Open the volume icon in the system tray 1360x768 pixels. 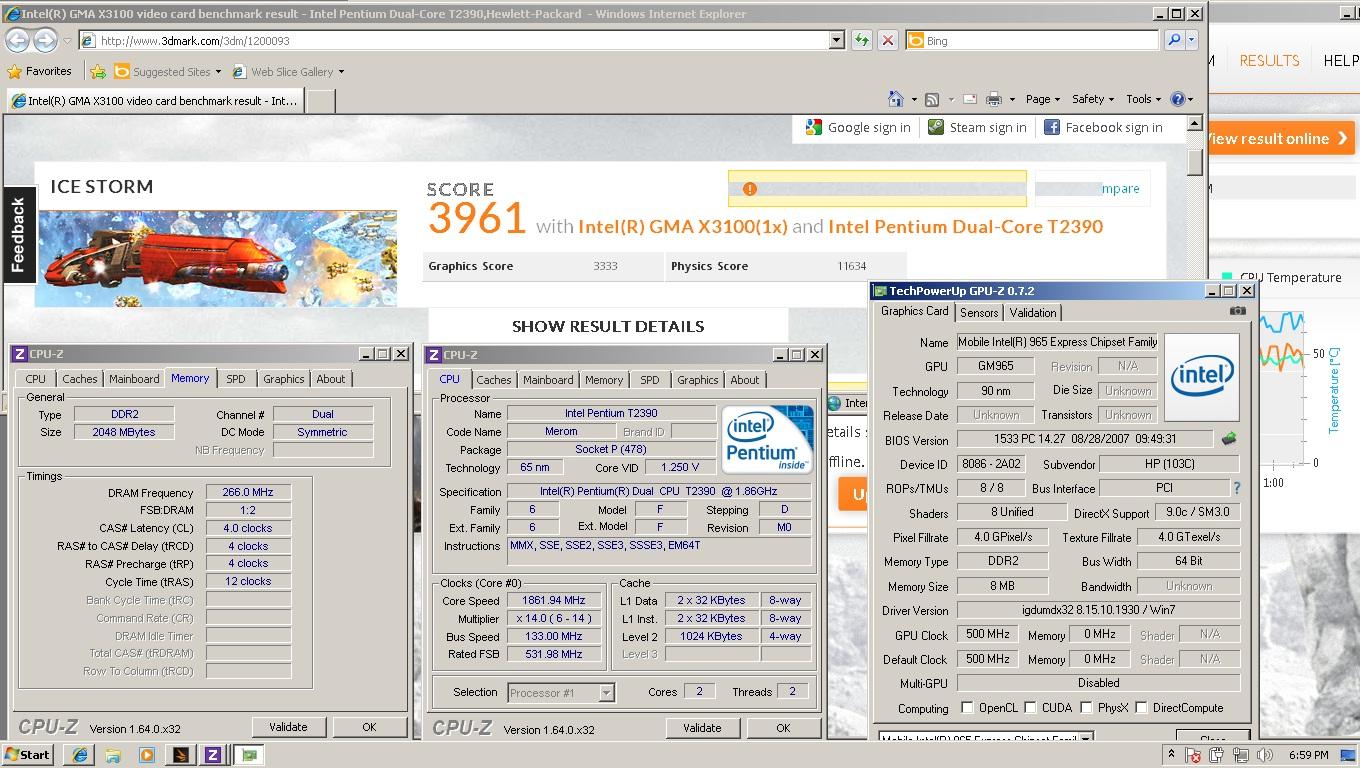tap(1264, 755)
